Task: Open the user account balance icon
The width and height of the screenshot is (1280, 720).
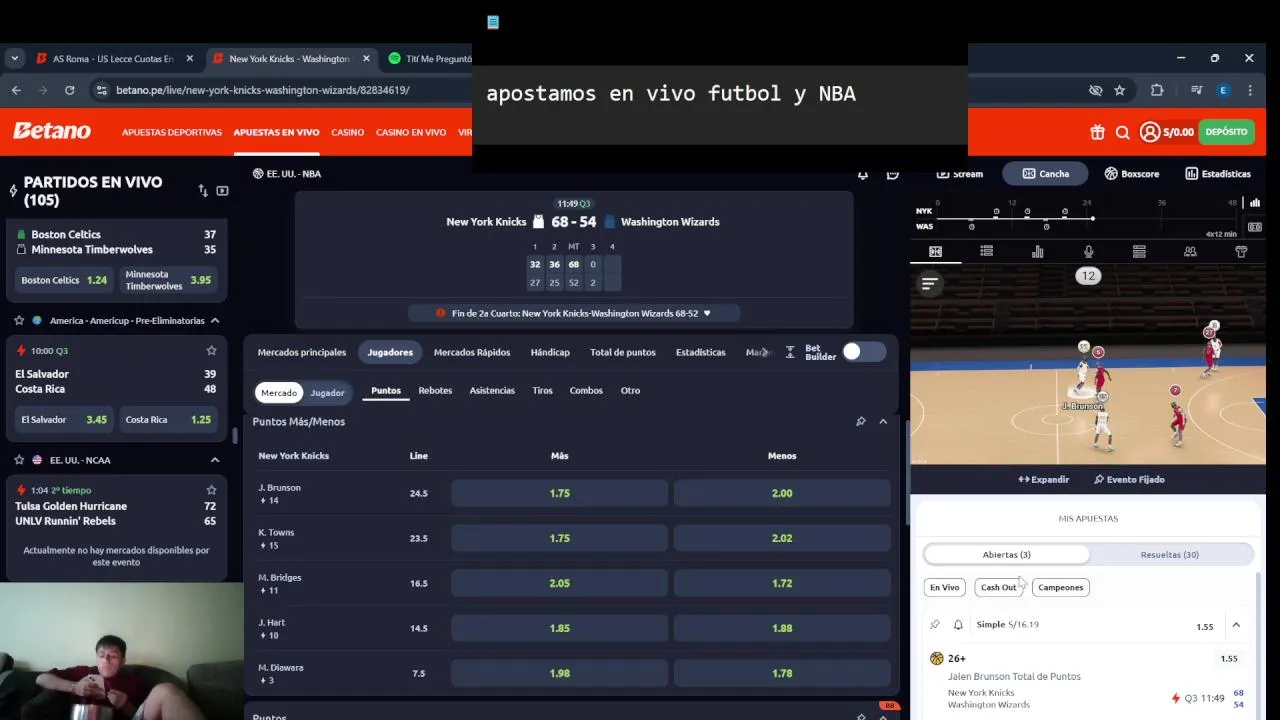Action: point(1150,132)
